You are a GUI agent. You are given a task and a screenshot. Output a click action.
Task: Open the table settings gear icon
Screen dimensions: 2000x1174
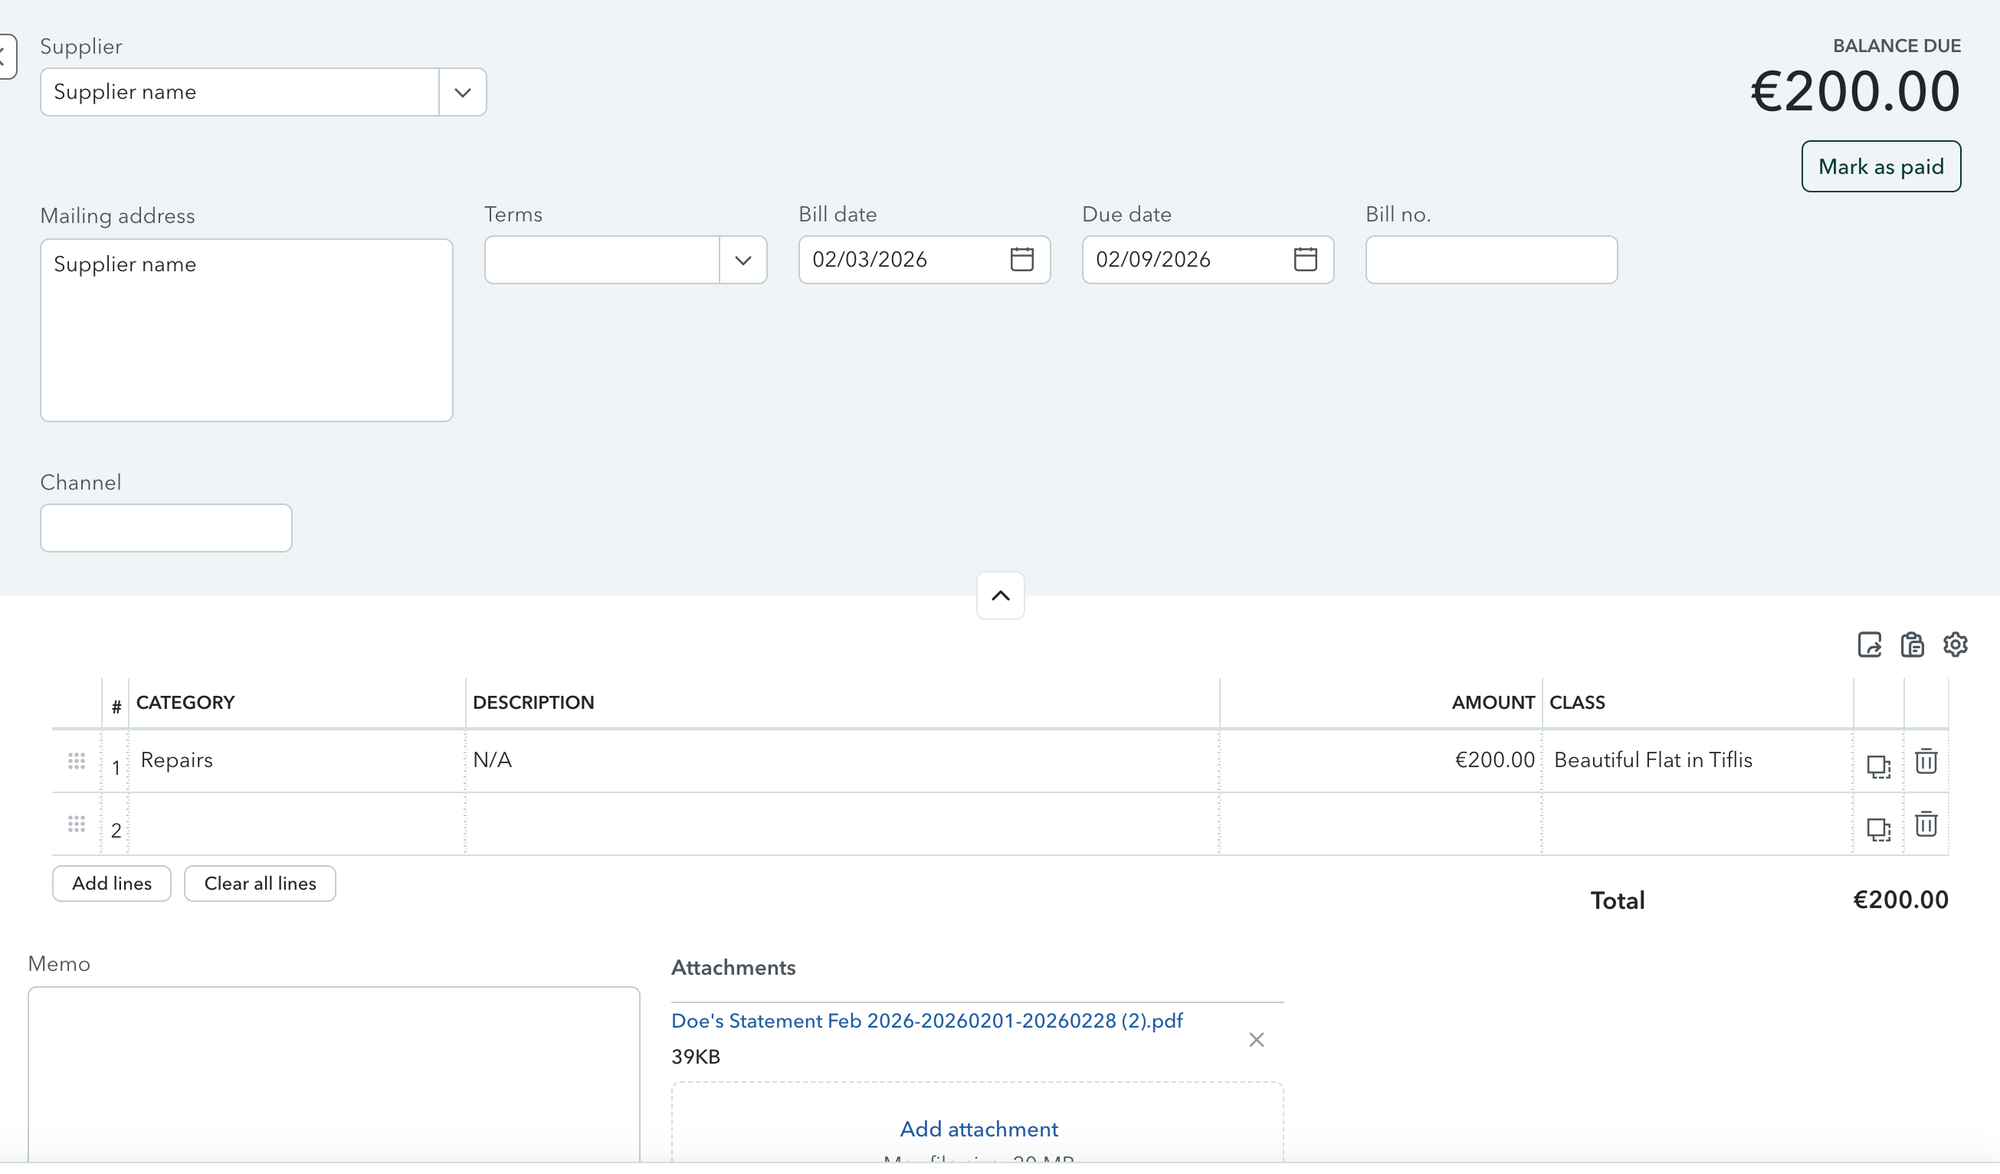pyautogui.click(x=1955, y=645)
